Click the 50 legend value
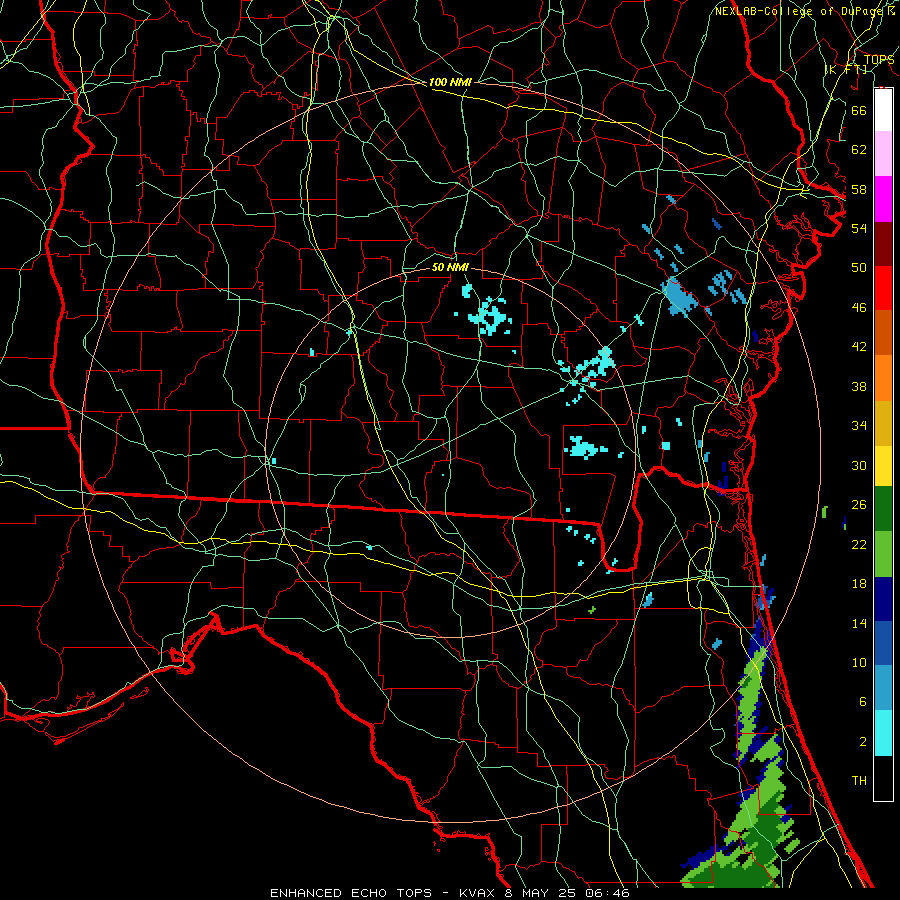This screenshot has width=900, height=900. (859, 268)
